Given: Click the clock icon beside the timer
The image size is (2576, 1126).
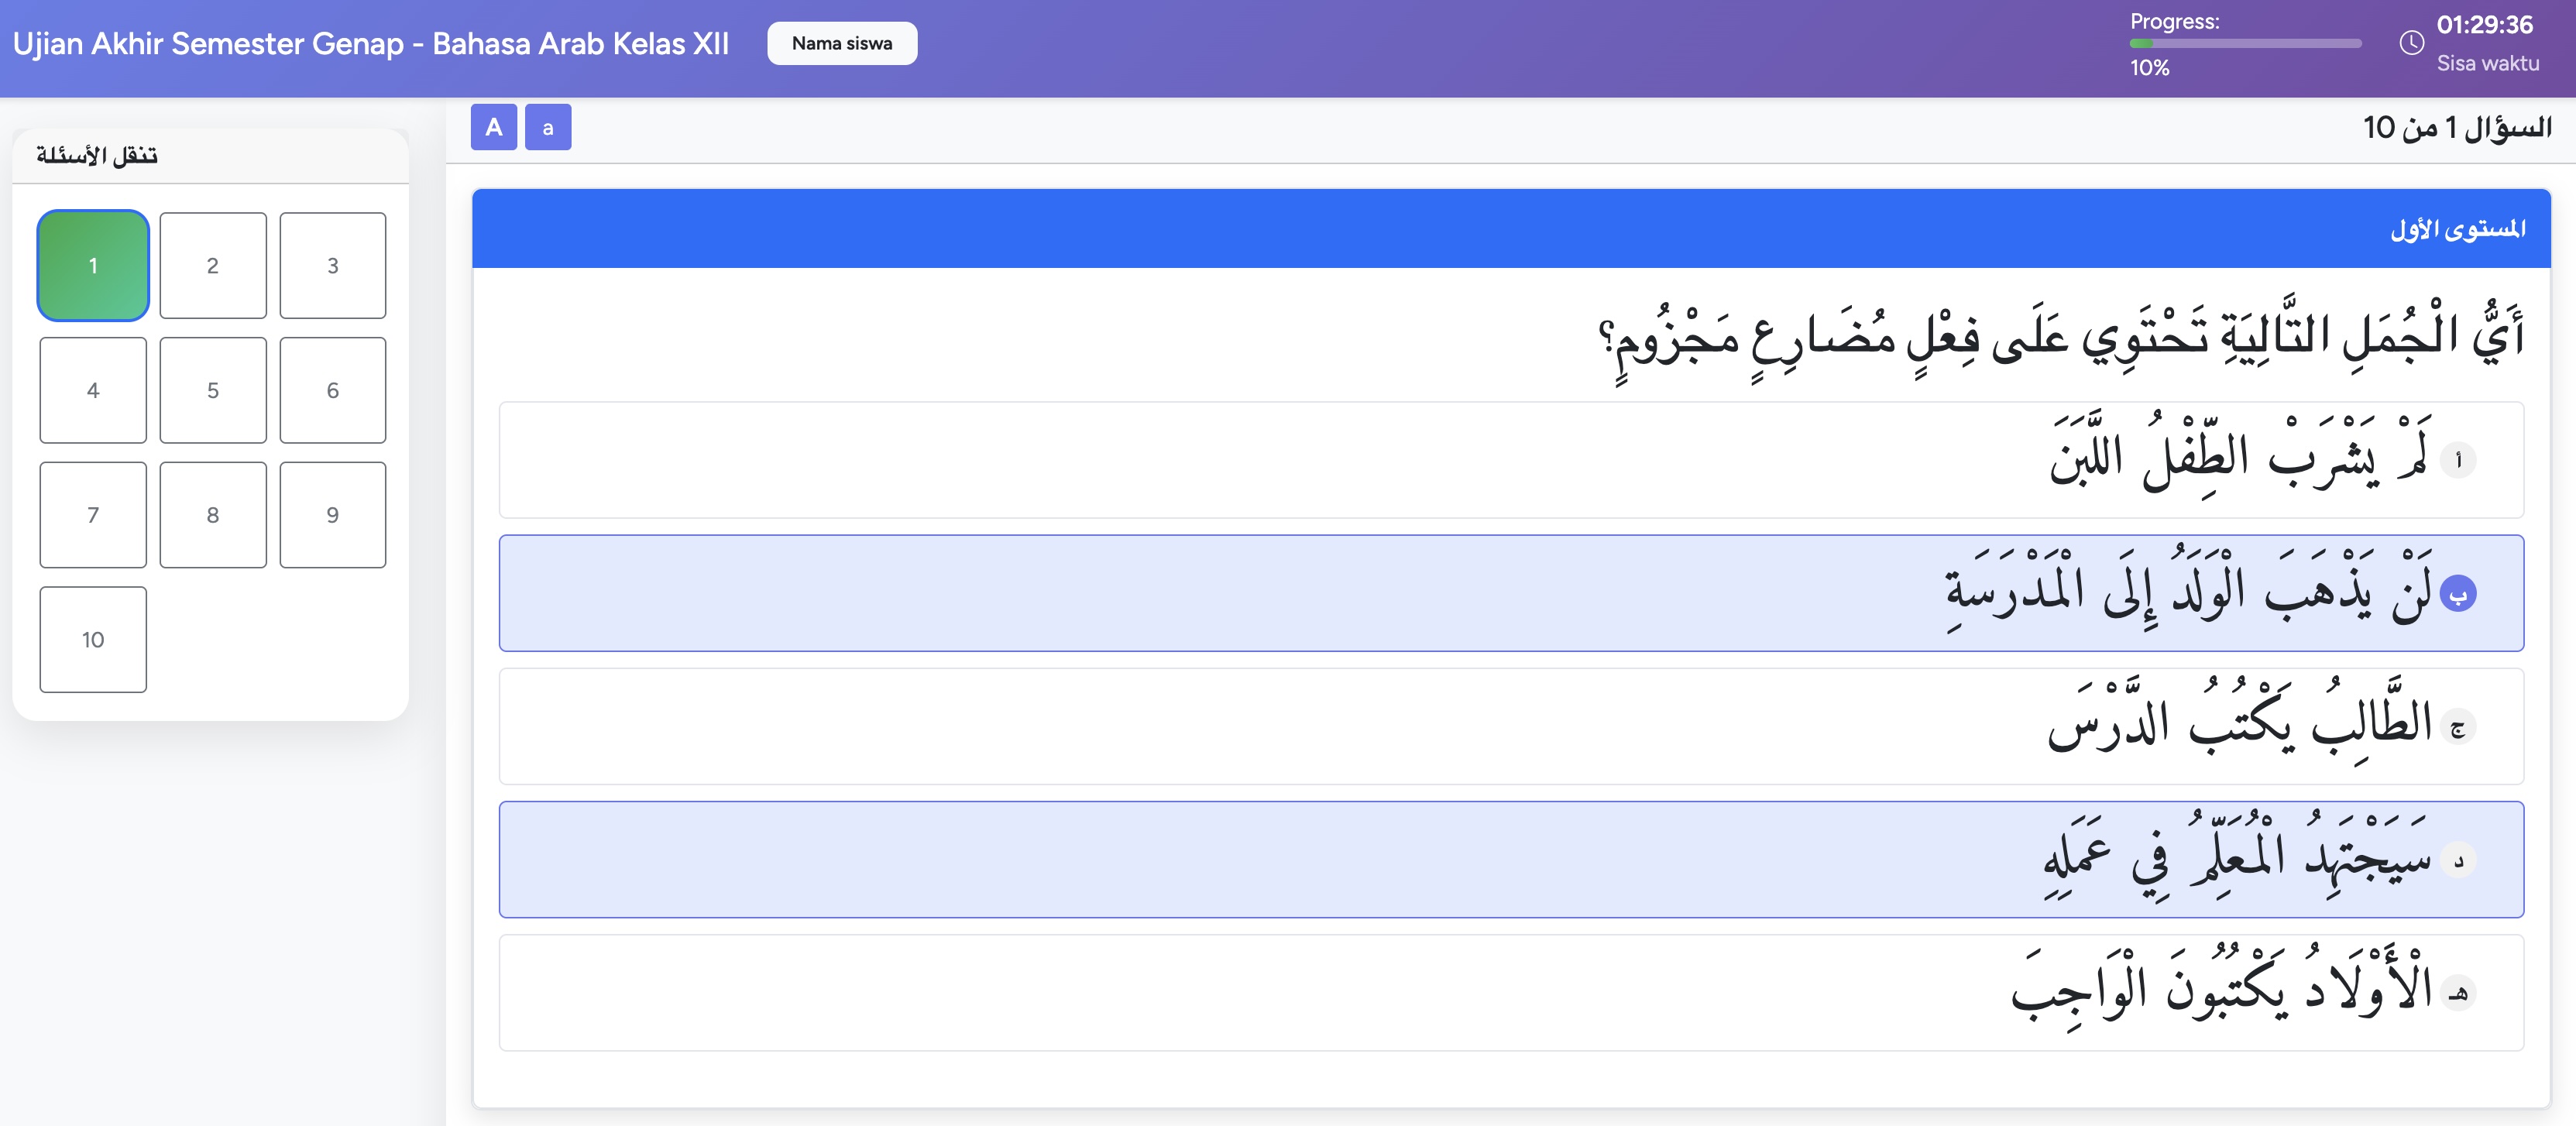Looking at the screenshot, I should tap(2411, 43).
